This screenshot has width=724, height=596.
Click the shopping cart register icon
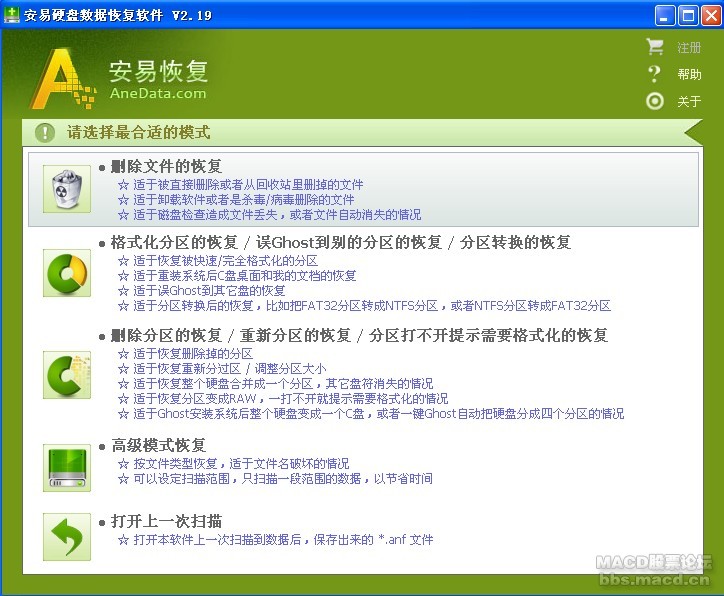coord(655,47)
